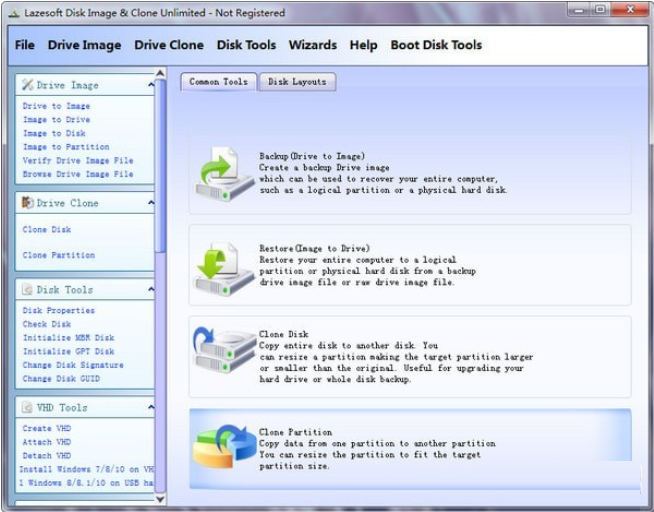The image size is (654, 512).
Task: Click Install Windows 7/8/10 on VHD link
Action: pyautogui.click(x=86, y=469)
